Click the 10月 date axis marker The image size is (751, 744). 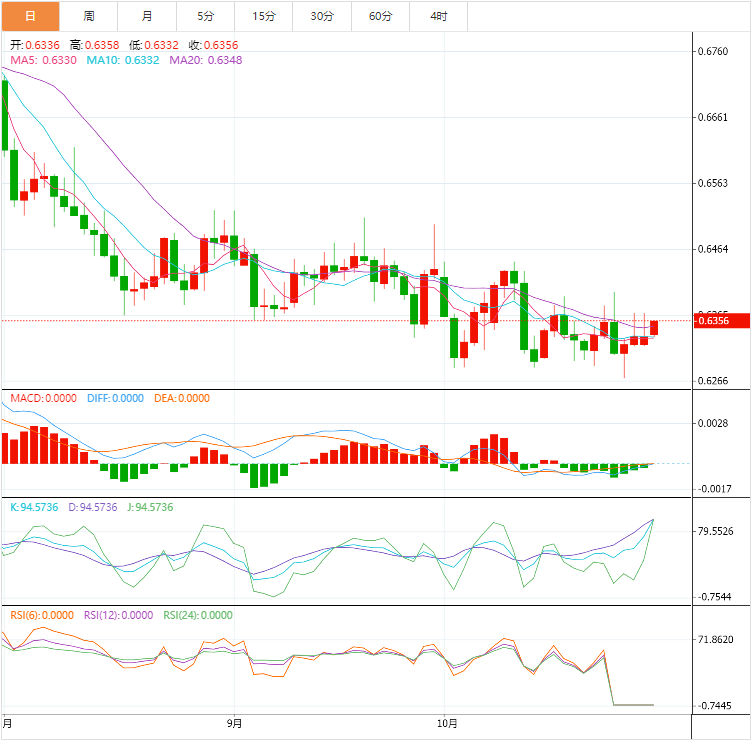pos(449,722)
